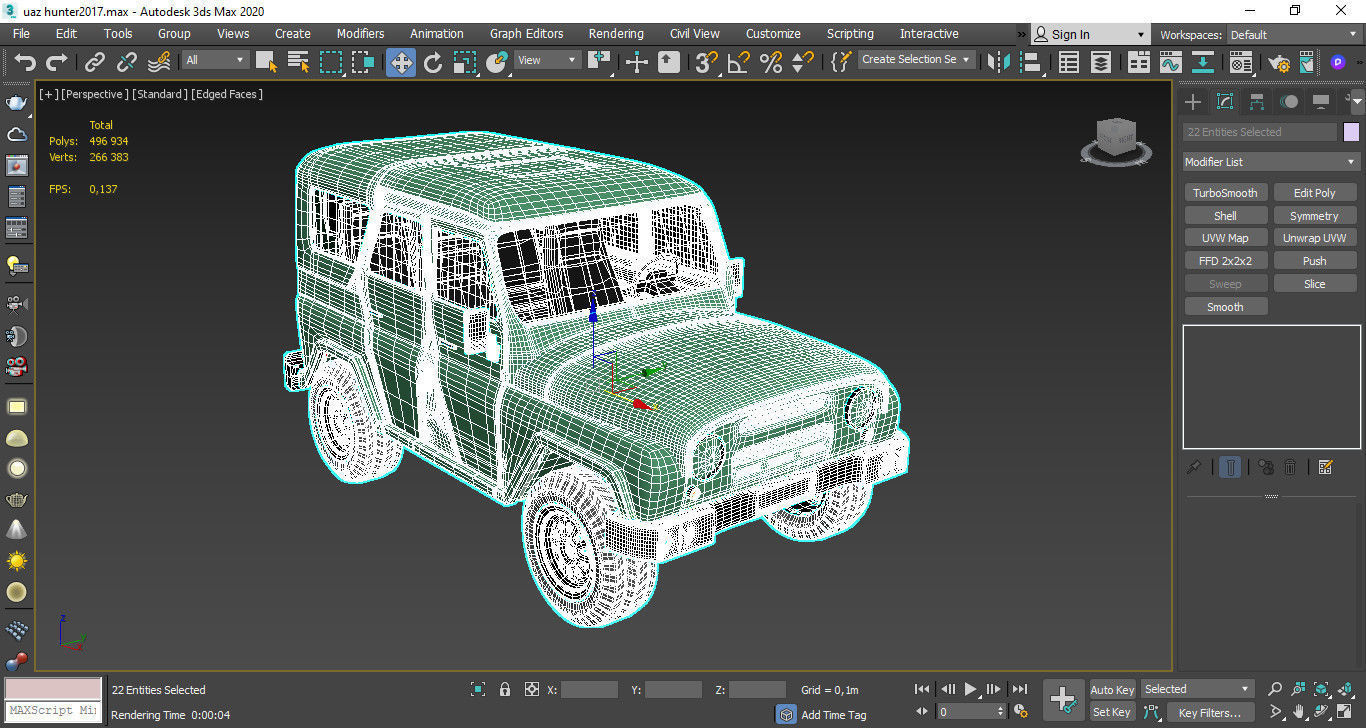Open the Layer Explorer
Viewport: 1366px width, 728px height.
click(1101, 62)
